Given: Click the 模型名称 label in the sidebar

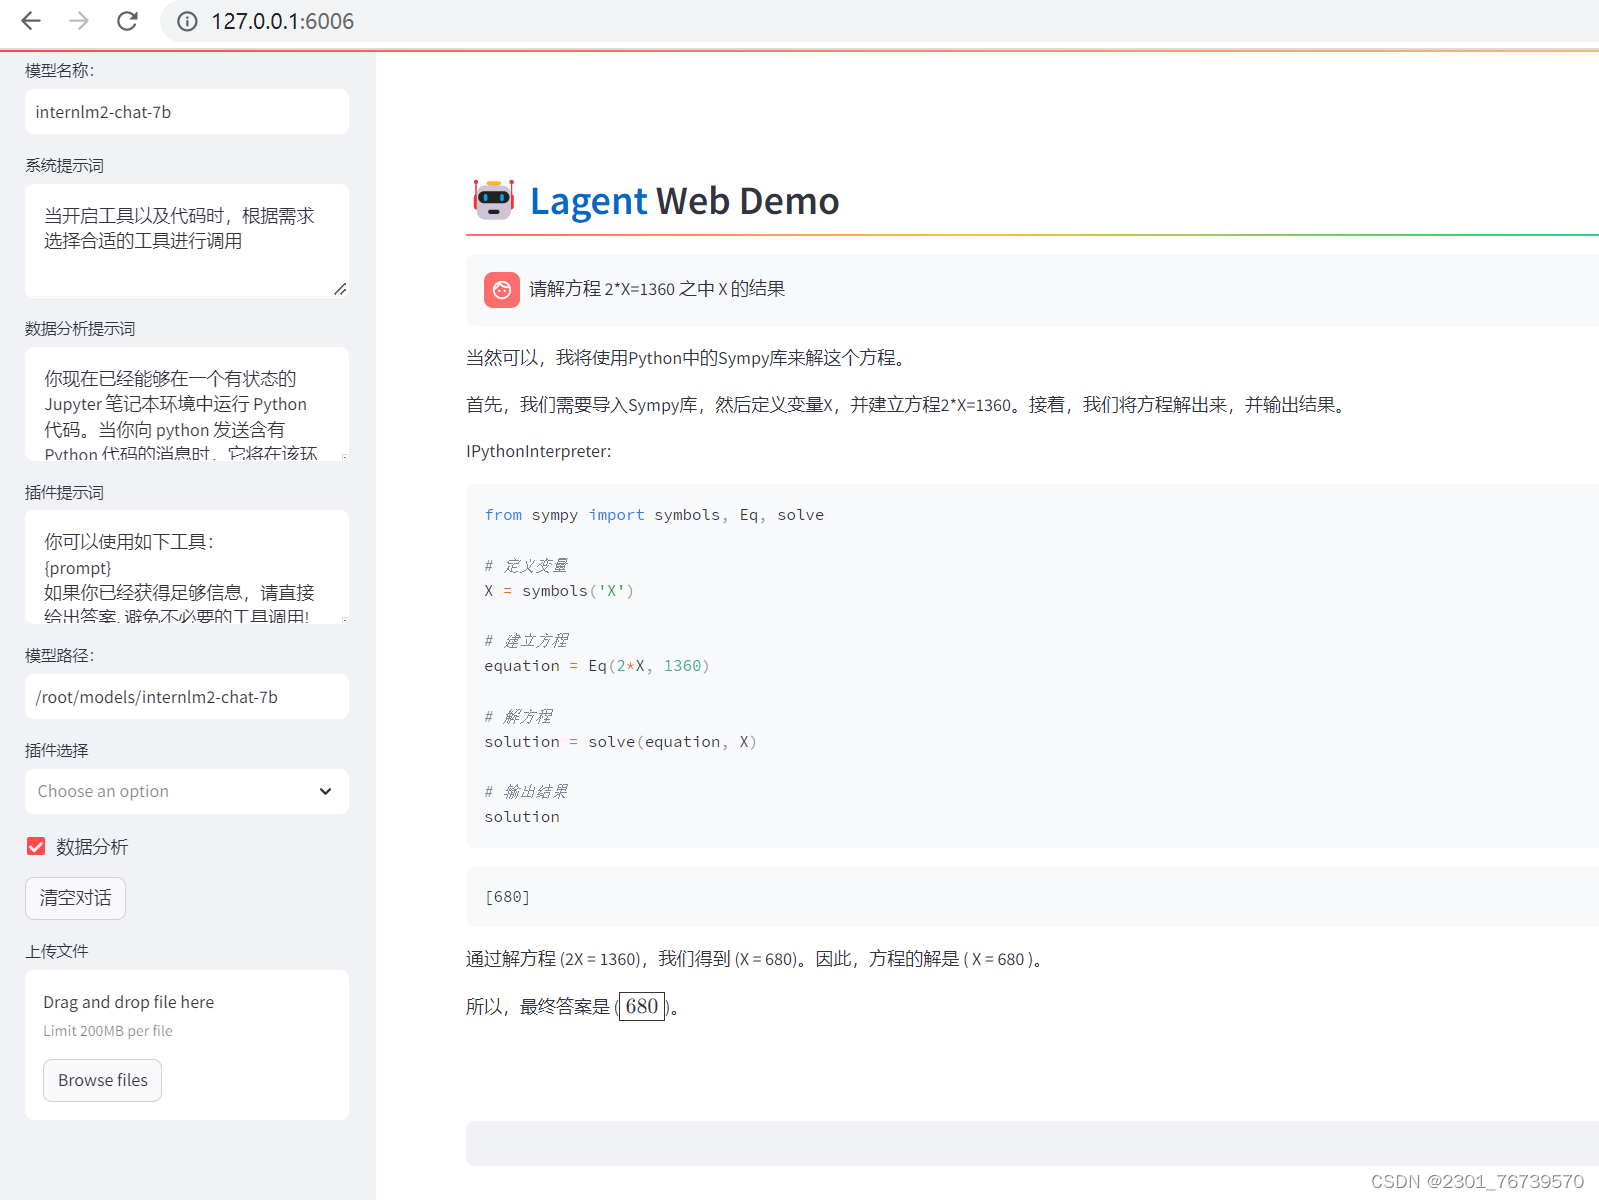Looking at the screenshot, I should pos(60,70).
